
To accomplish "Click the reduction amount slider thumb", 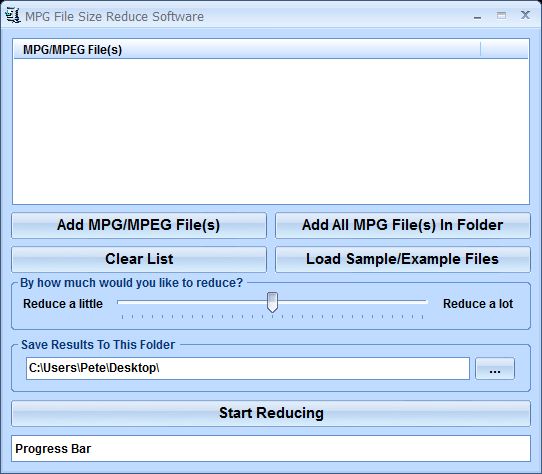I will 272,302.
